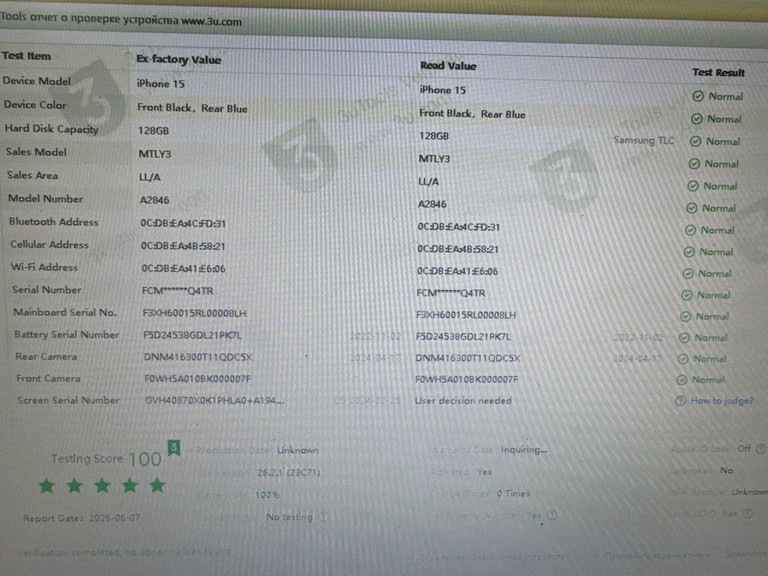Select the Device Model row label
This screenshot has height=576, width=768.
(x=37, y=81)
